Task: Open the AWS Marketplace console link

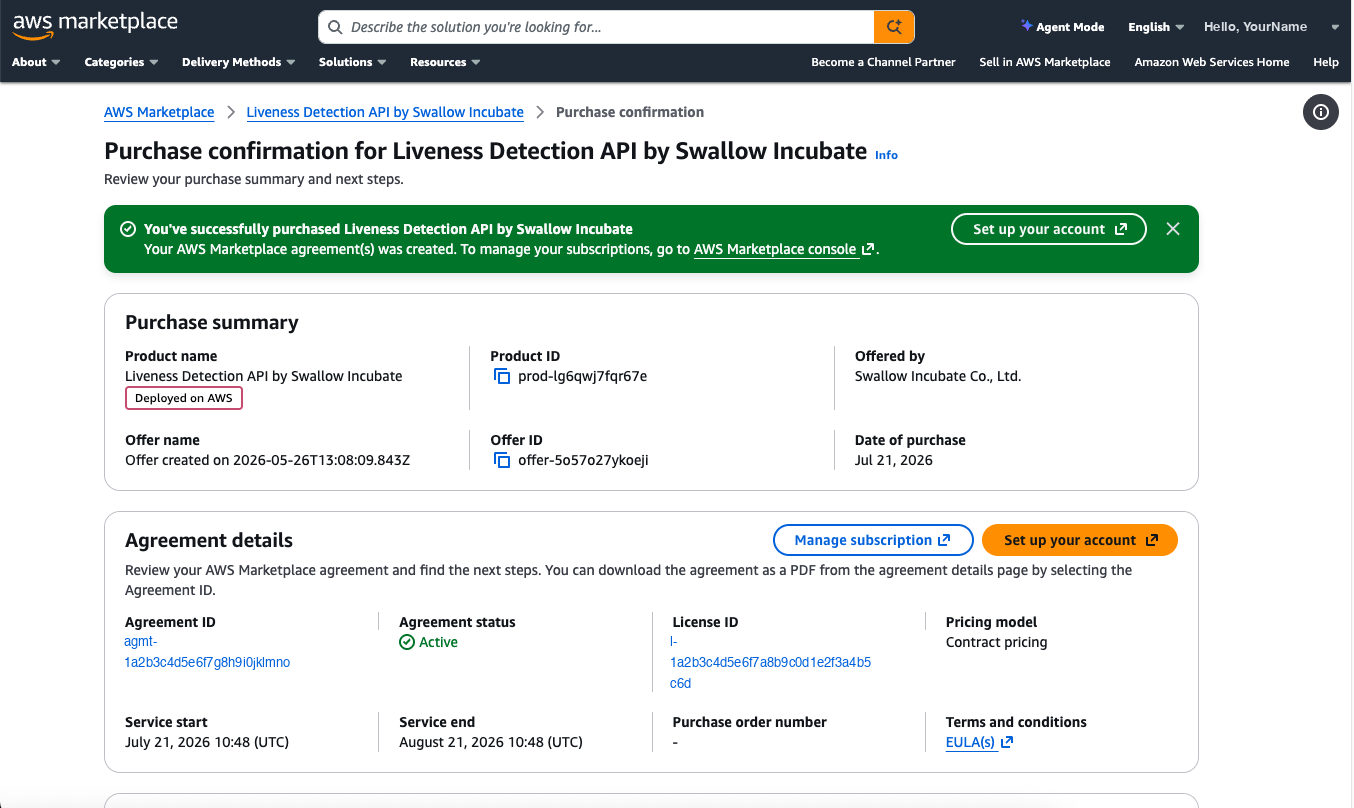Action: tap(784, 249)
